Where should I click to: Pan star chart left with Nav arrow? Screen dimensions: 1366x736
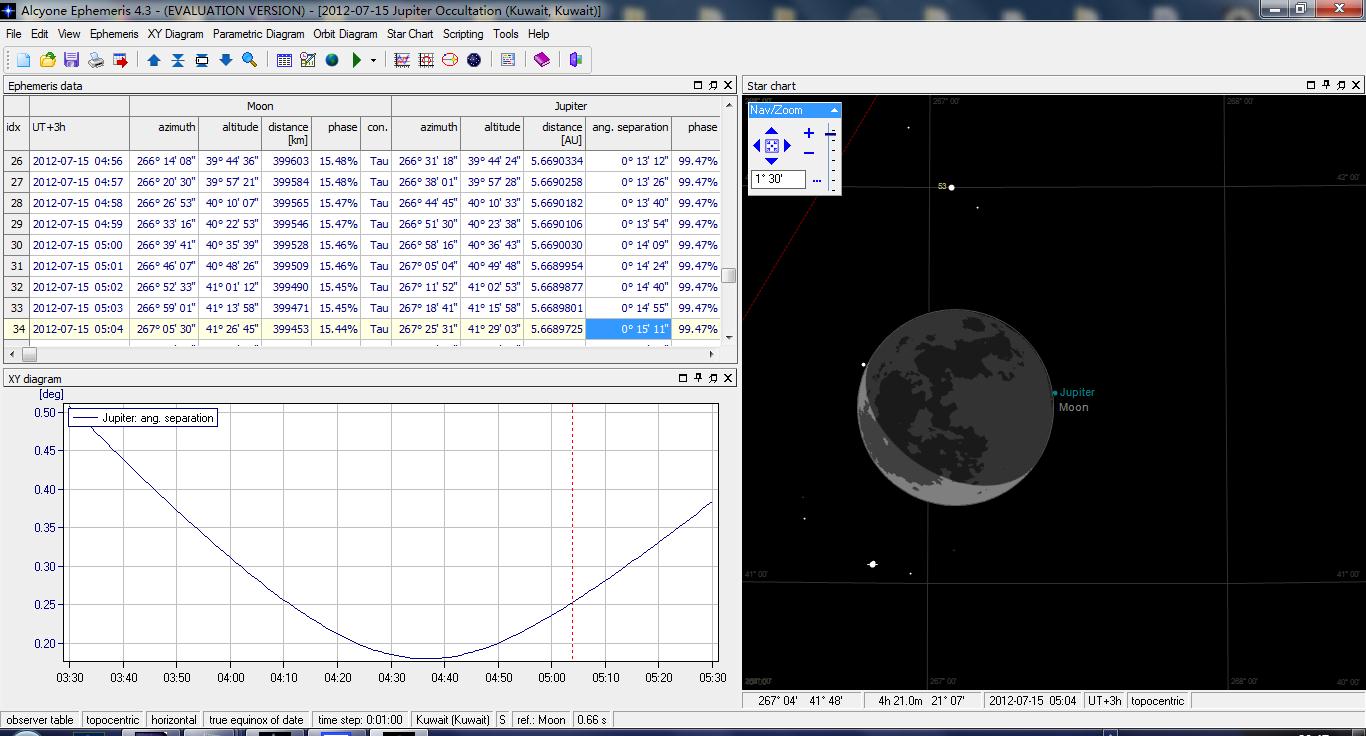[757, 146]
